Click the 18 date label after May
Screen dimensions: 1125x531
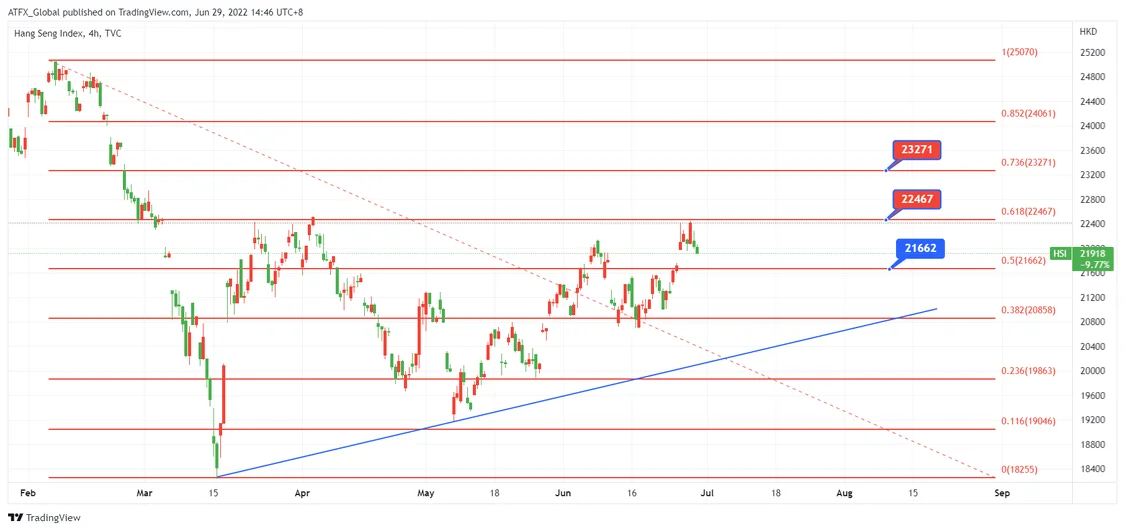coord(494,494)
